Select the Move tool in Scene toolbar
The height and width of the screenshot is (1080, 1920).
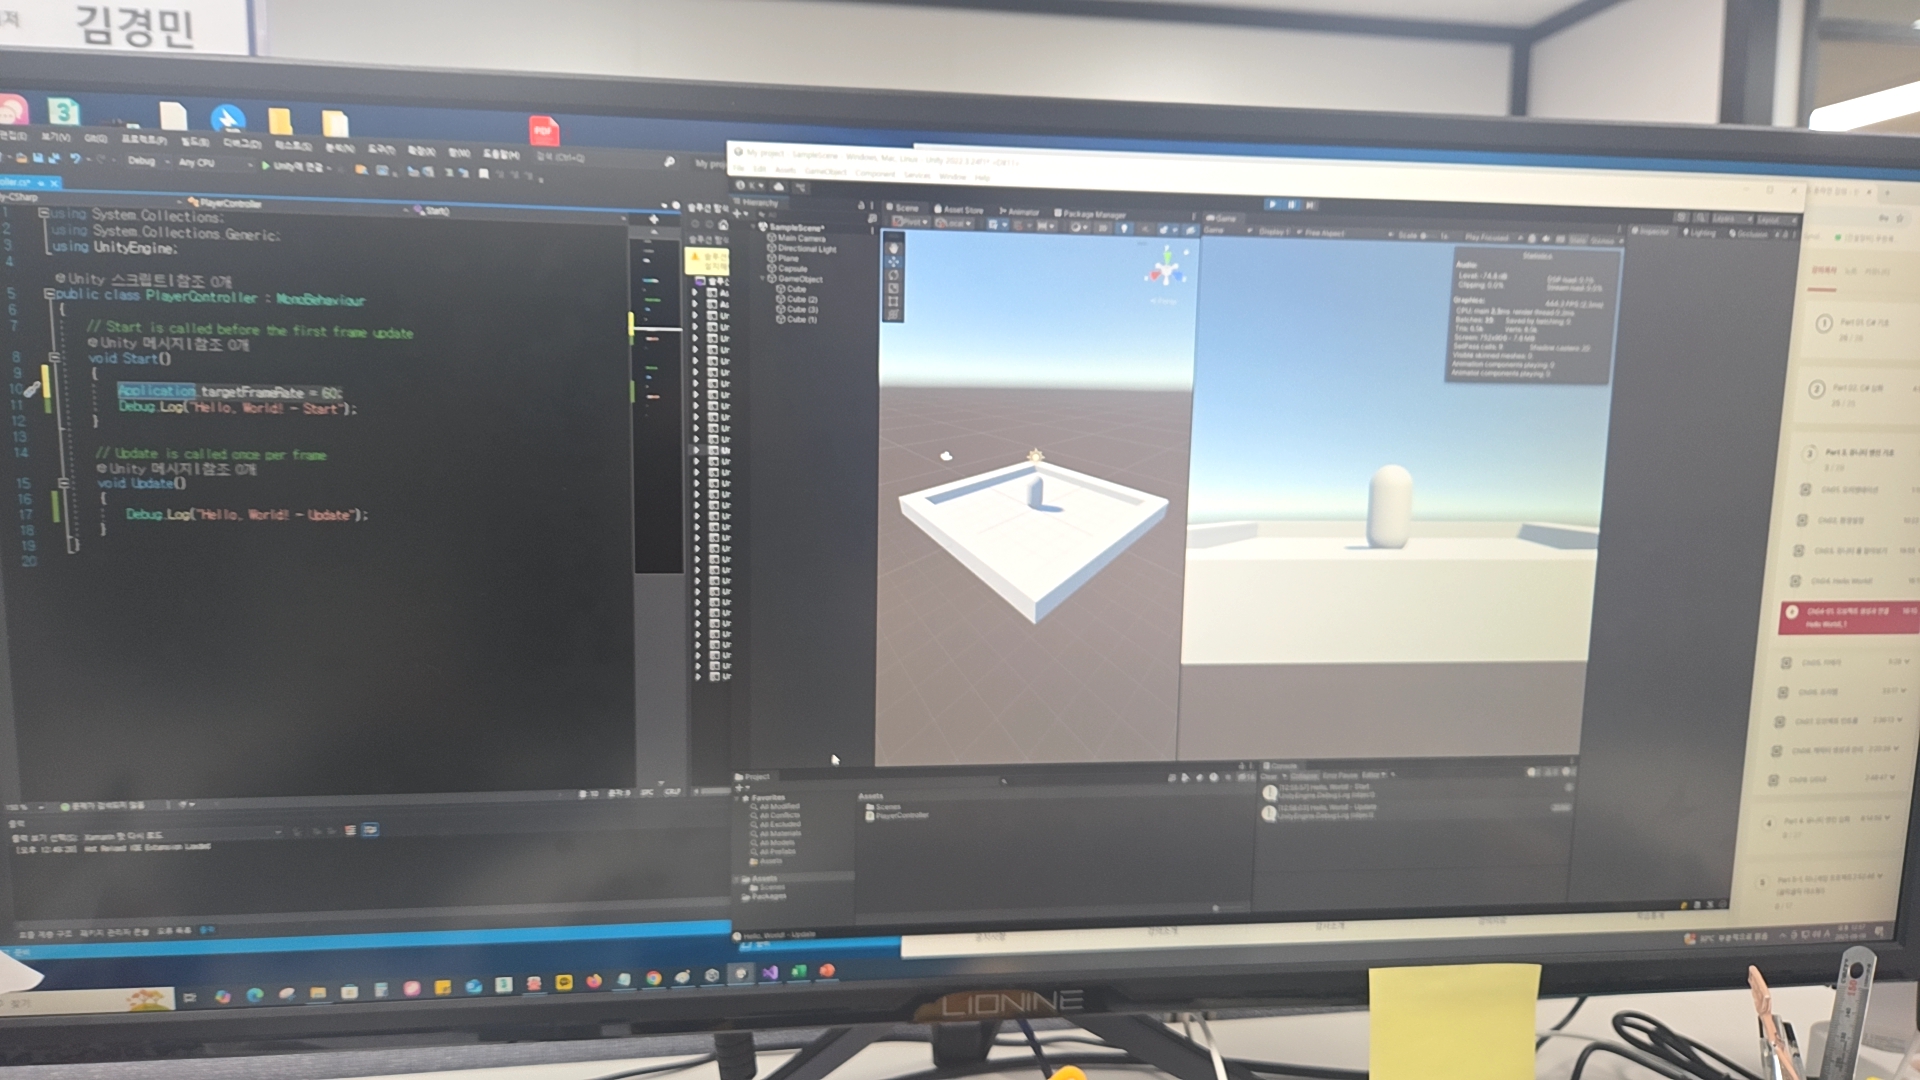coord(893,261)
